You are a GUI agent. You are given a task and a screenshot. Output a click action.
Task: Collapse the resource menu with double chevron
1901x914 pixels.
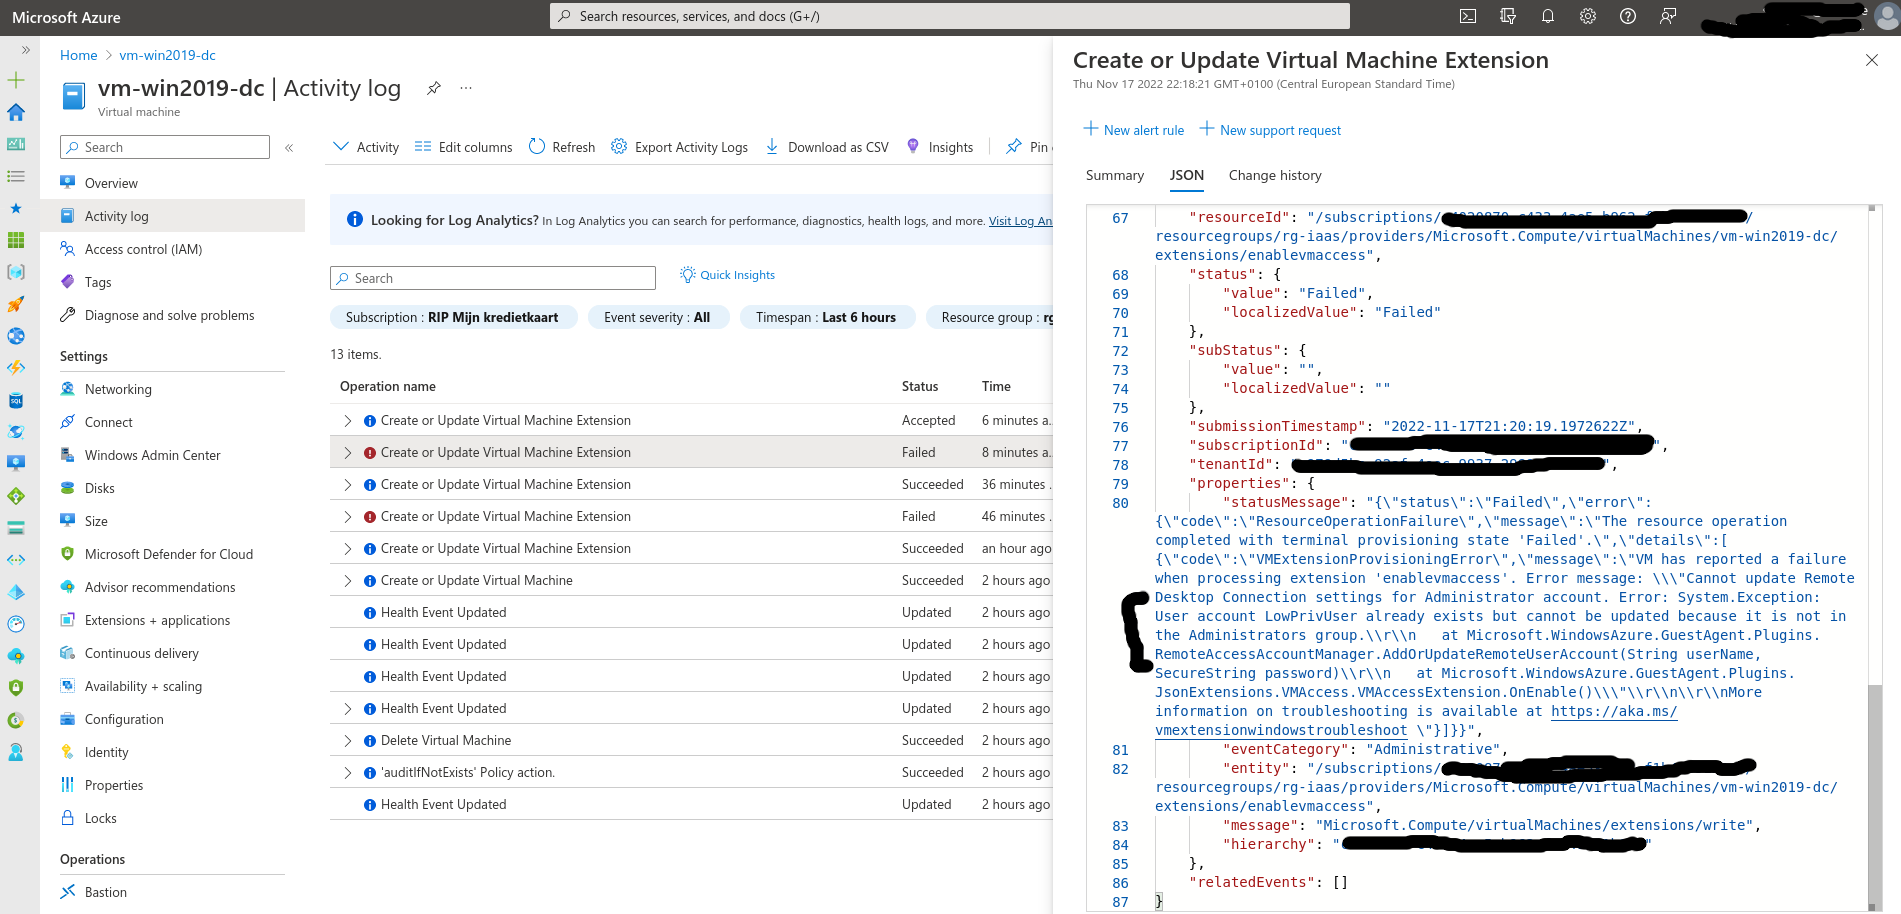pos(289,148)
